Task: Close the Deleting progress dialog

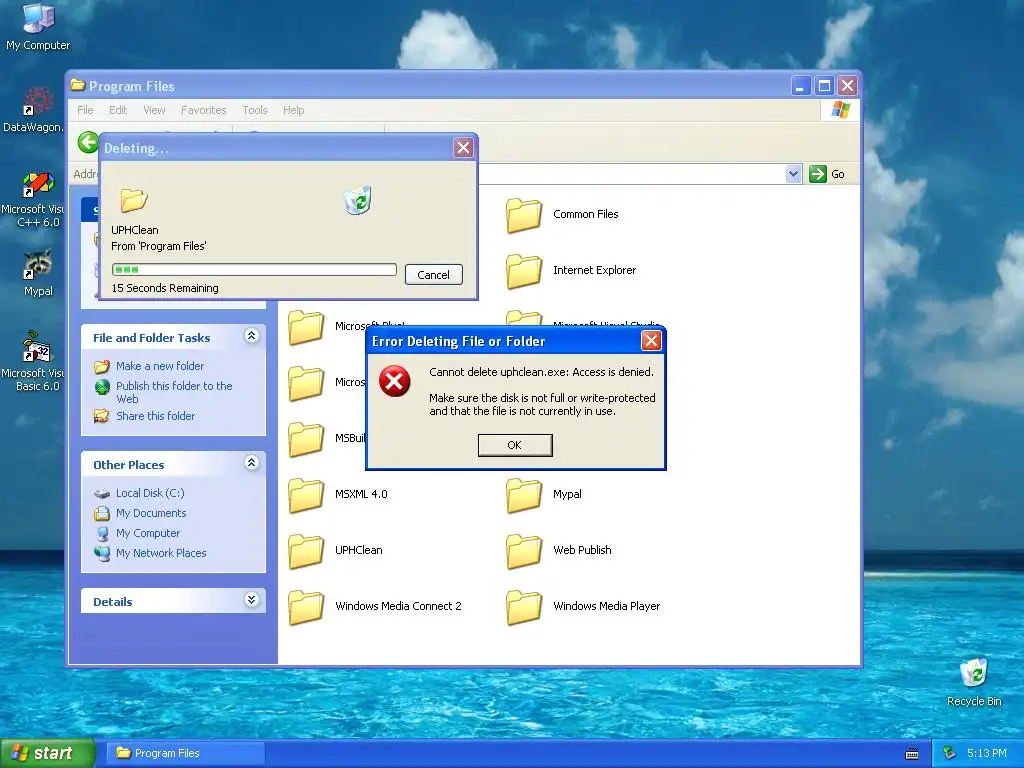Action: pos(463,148)
